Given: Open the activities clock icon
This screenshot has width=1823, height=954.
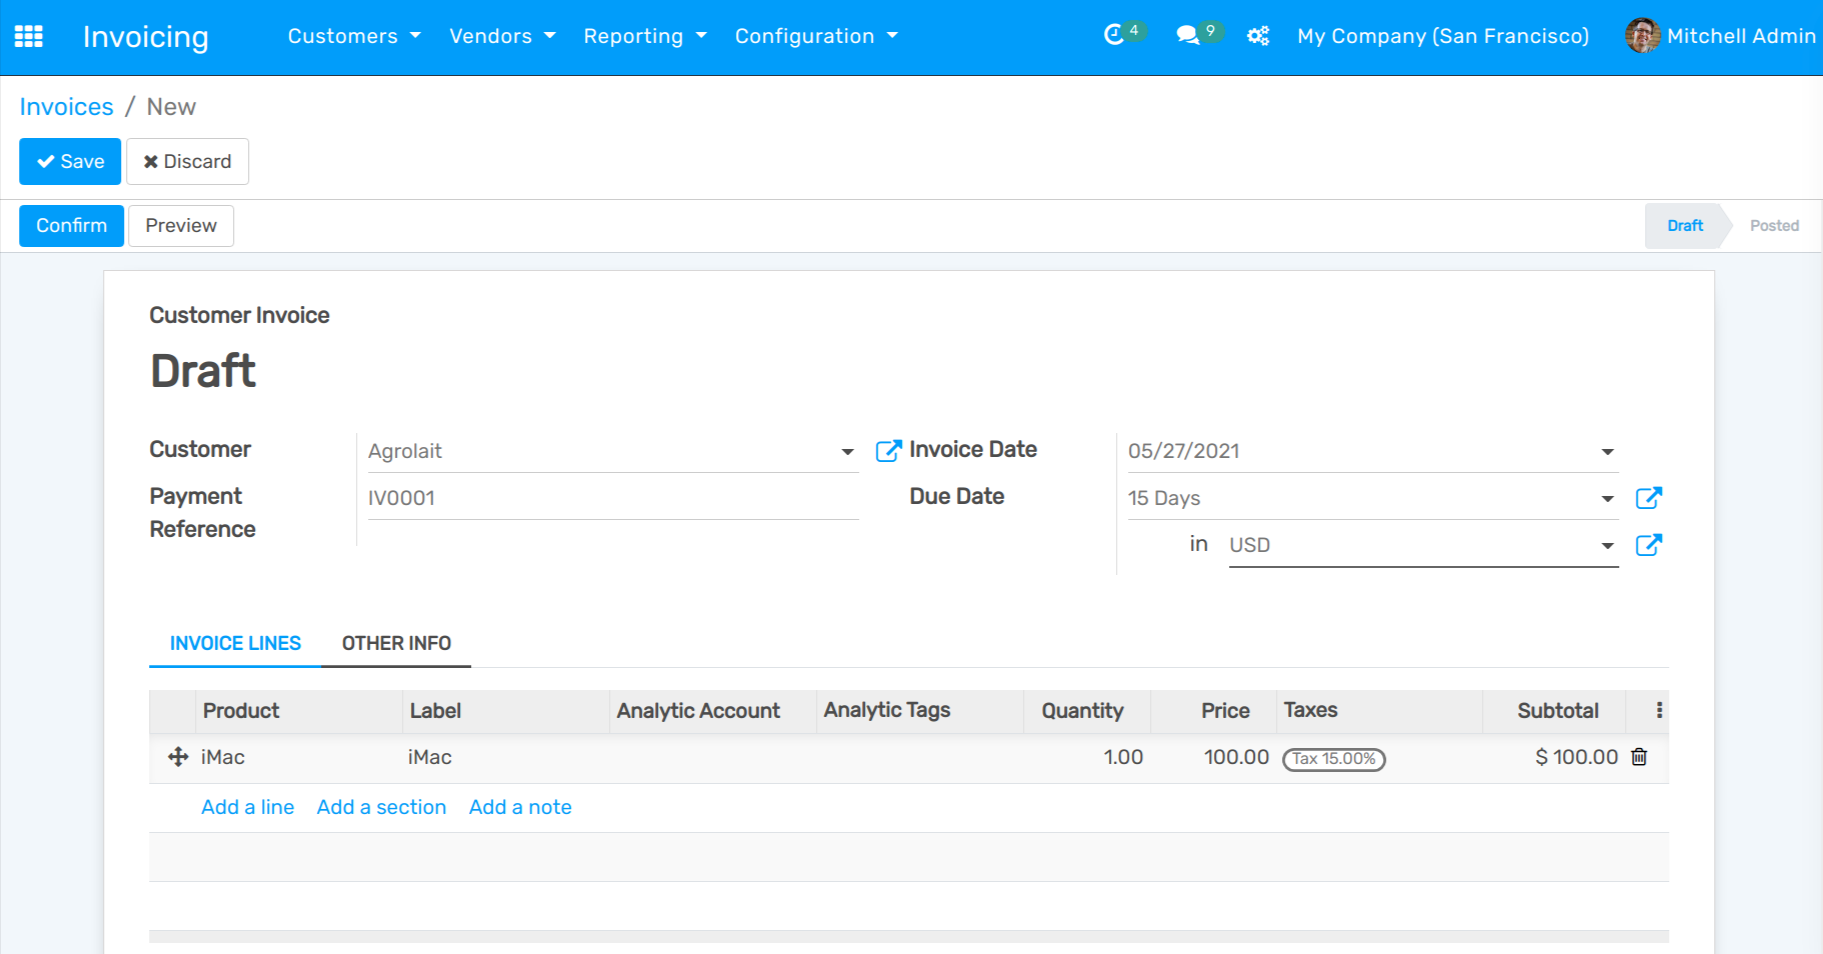Looking at the screenshot, I should pyautogui.click(x=1114, y=36).
